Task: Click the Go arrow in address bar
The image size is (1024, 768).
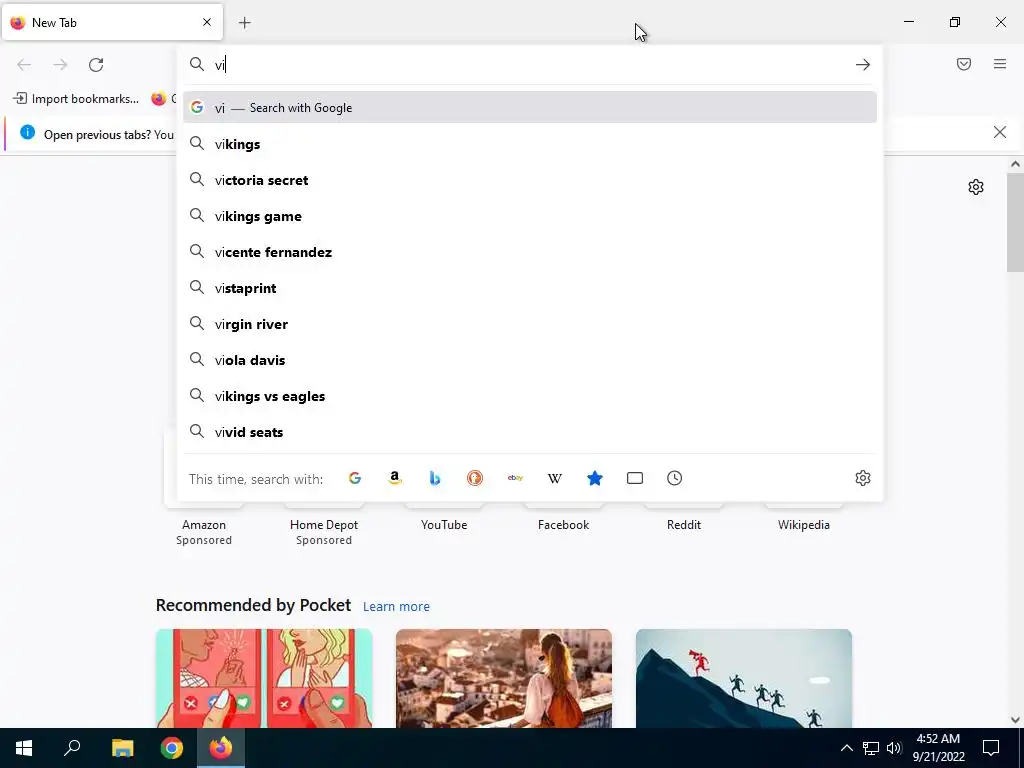Action: [x=863, y=65]
